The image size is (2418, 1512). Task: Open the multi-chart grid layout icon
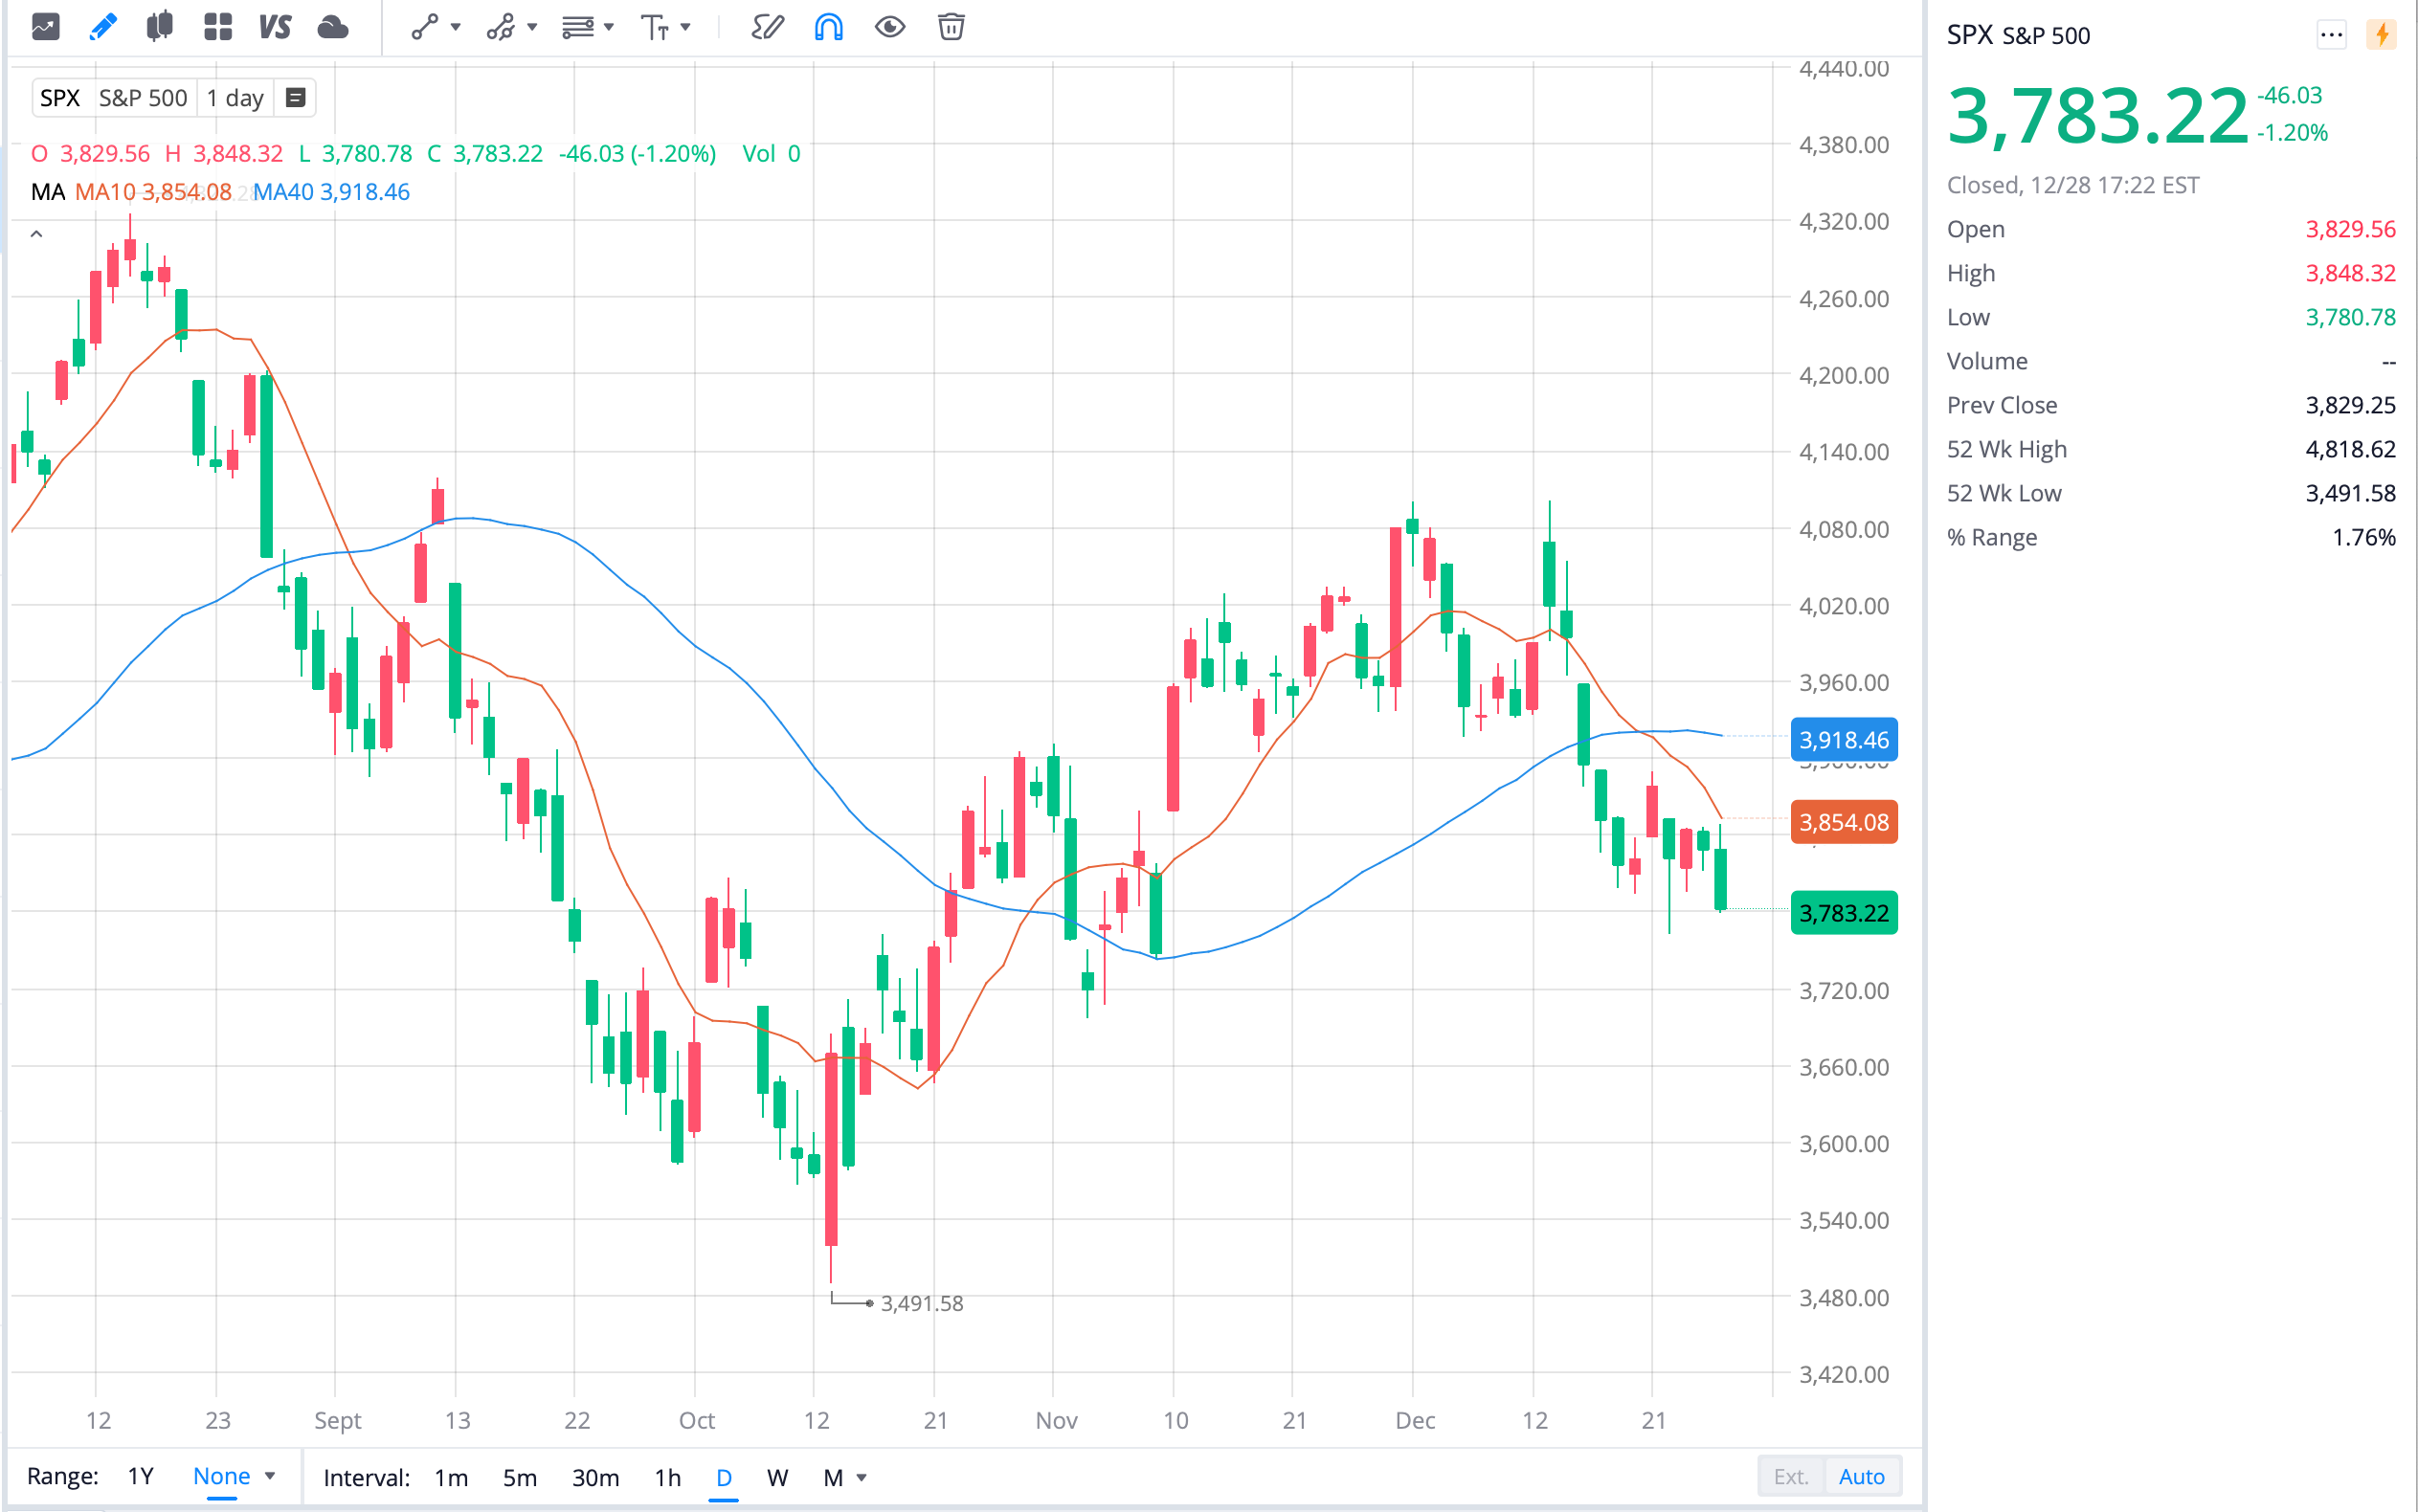click(218, 27)
